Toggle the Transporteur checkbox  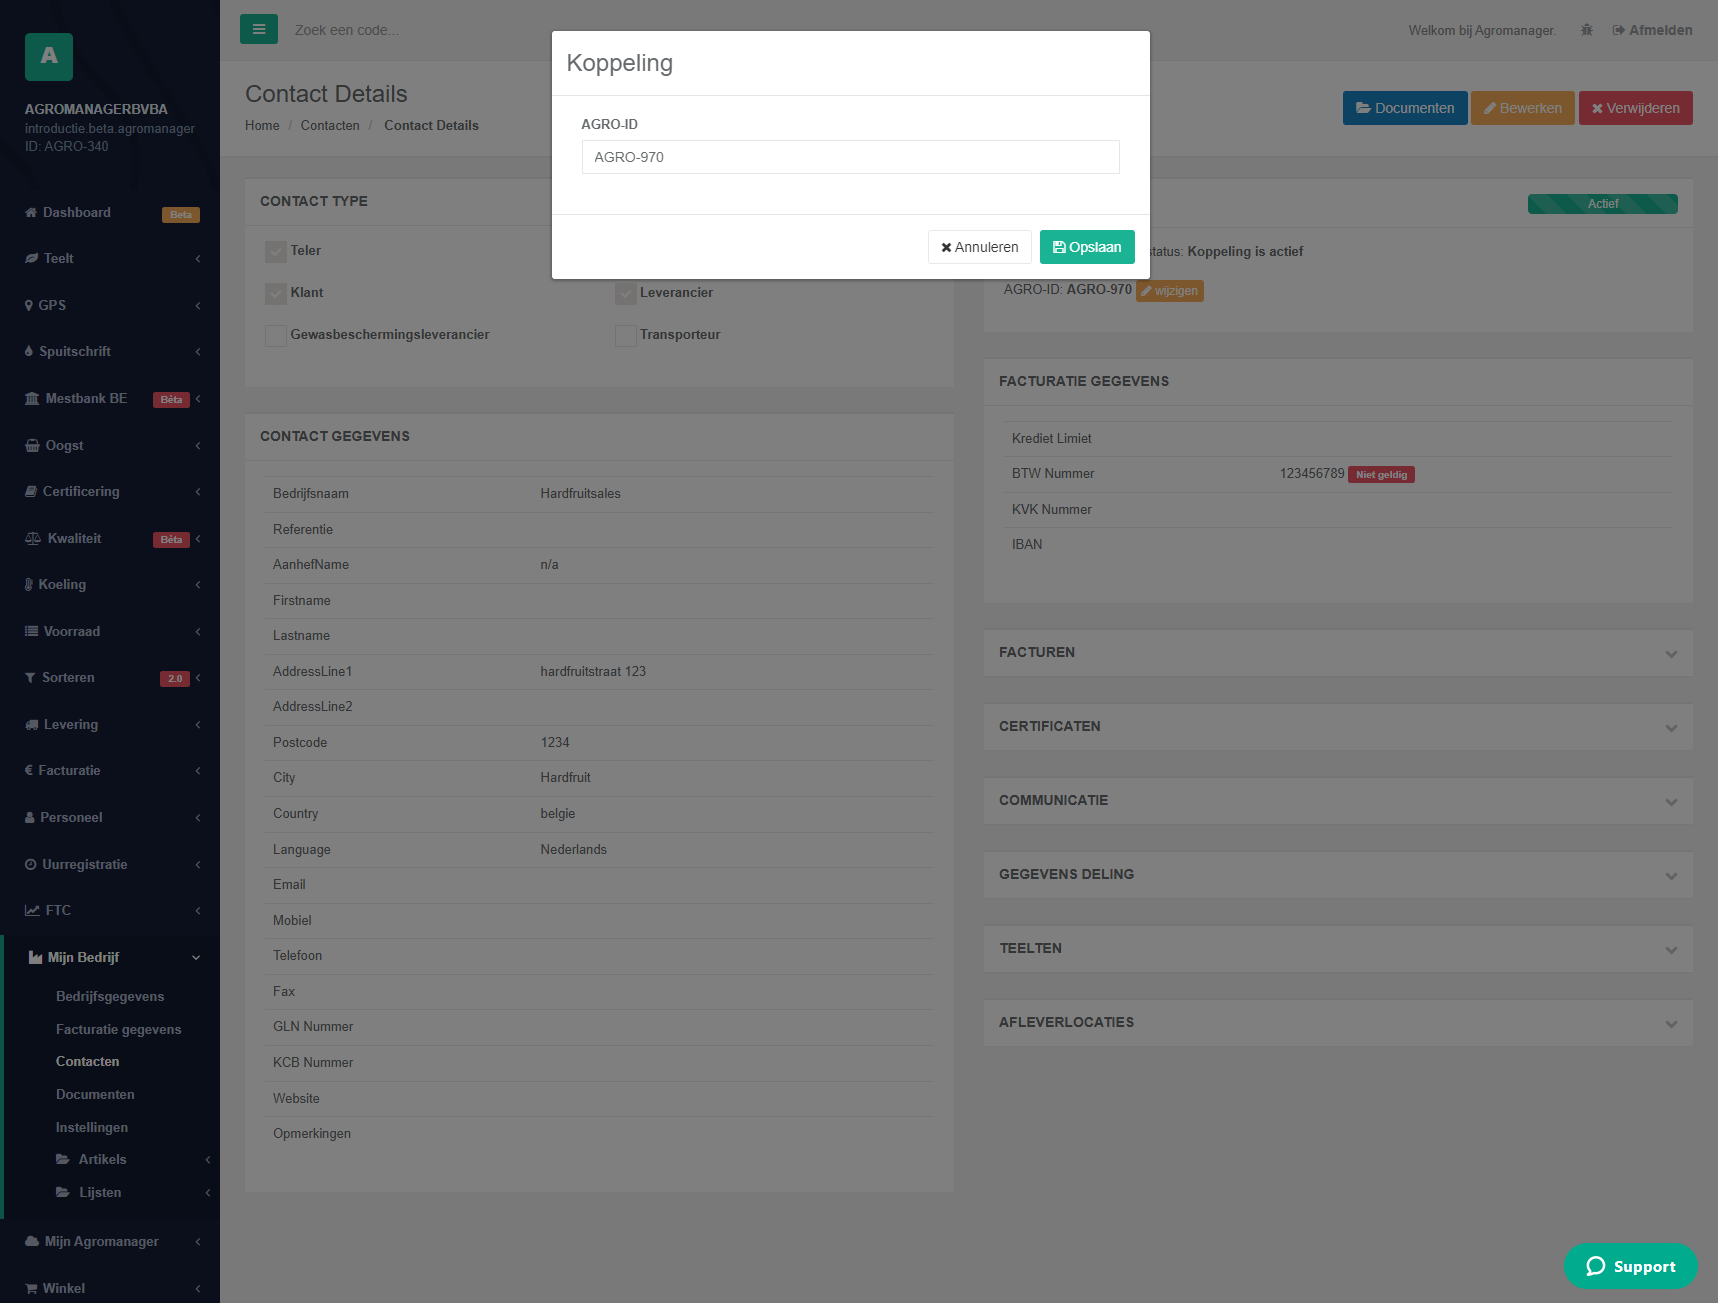(x=626, y=335)
